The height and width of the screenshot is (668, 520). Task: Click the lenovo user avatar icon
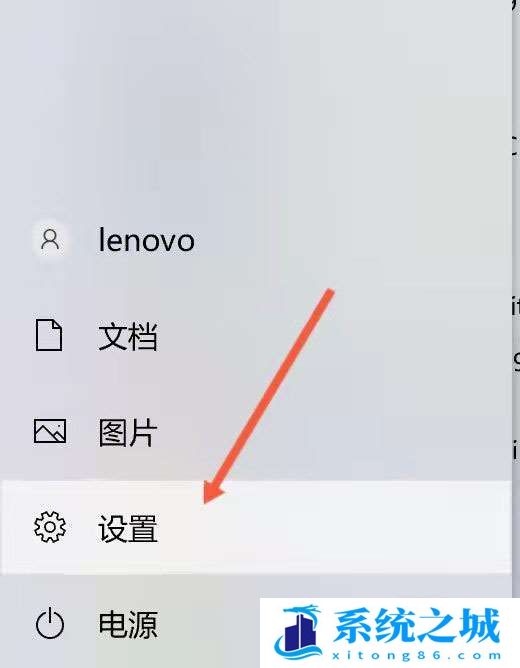pos(50,240)
